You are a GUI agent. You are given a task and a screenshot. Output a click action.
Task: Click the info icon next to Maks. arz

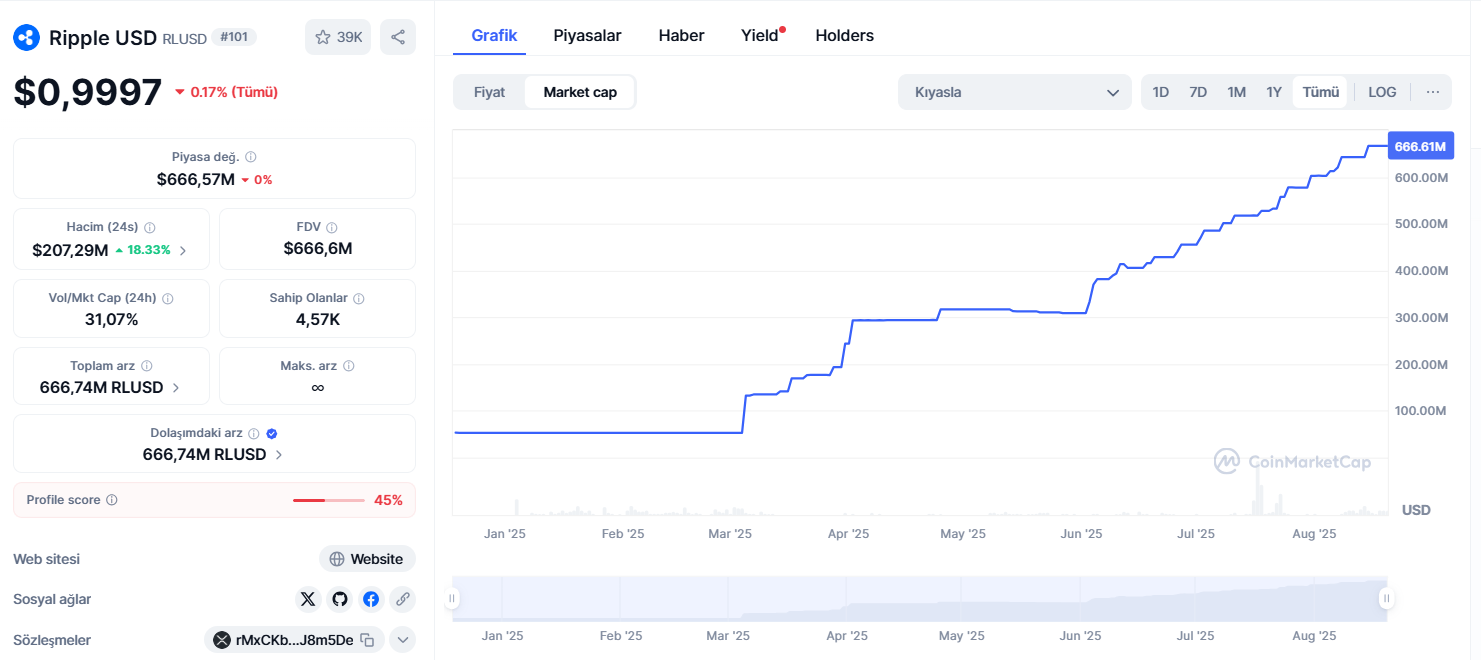coord(349,367)
